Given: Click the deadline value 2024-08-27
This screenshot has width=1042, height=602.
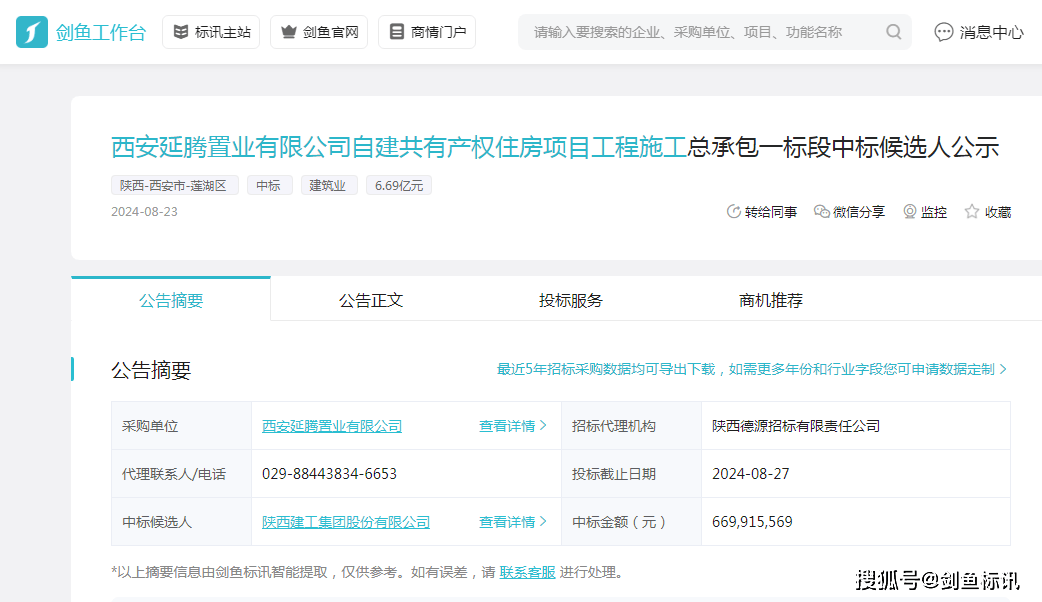Looking at the screenshot, I should (x=750, y=474).
